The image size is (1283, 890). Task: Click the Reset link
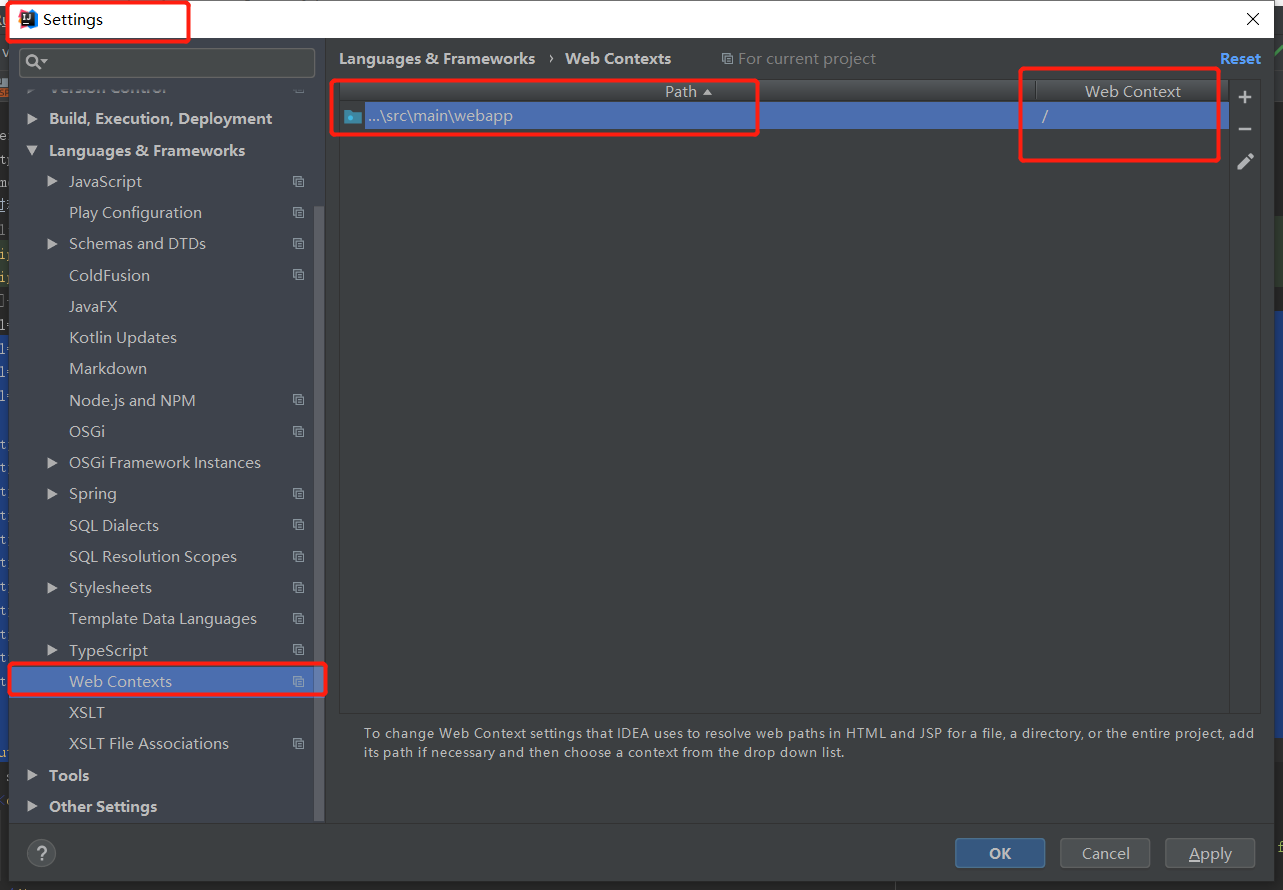[1239, 58]
